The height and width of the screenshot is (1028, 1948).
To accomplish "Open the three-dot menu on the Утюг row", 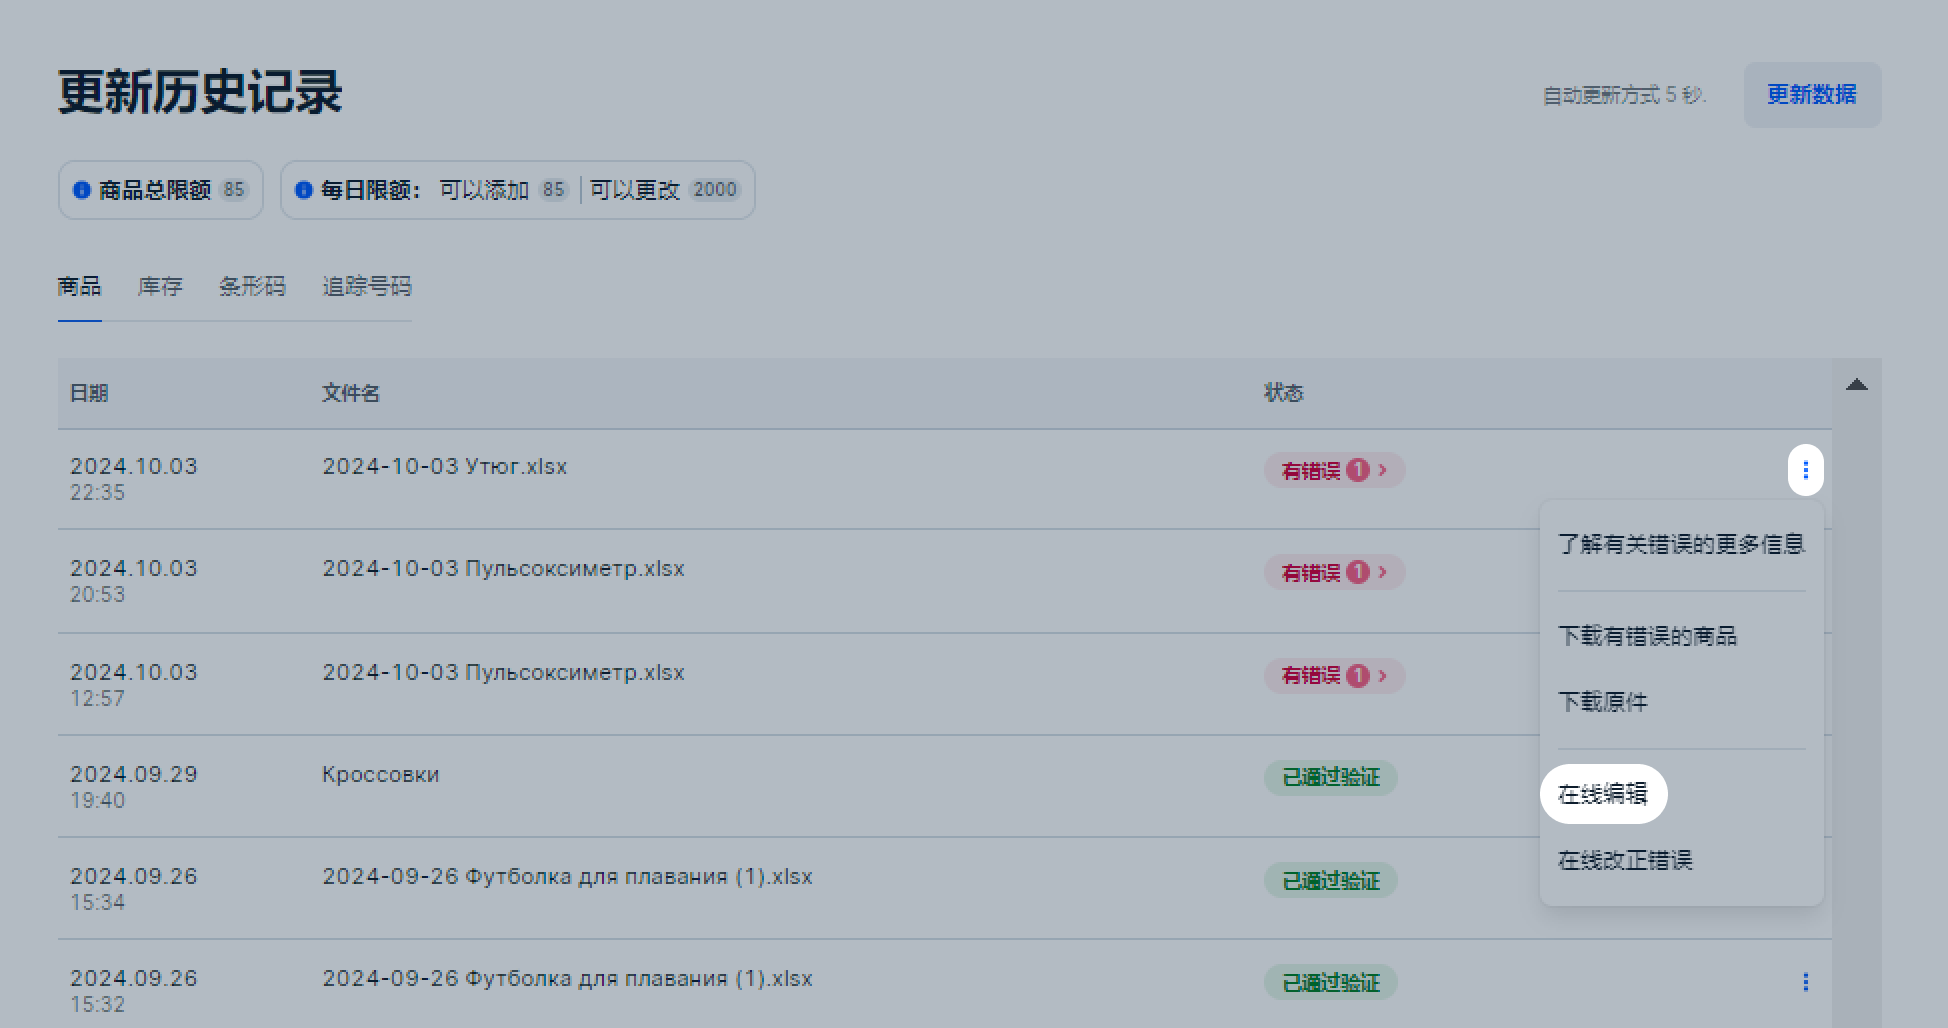I will click(1806, 470).
